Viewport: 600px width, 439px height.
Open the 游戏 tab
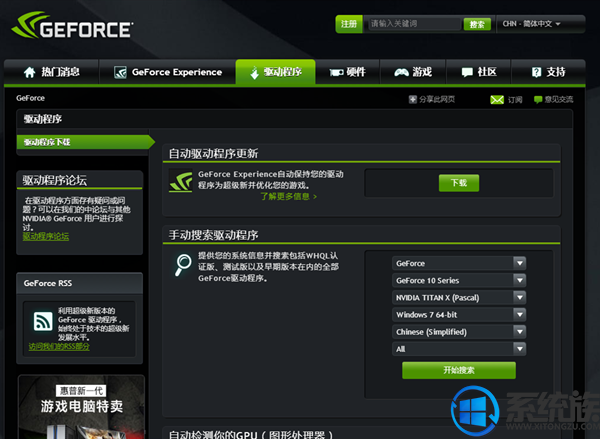tap(413, 72)
